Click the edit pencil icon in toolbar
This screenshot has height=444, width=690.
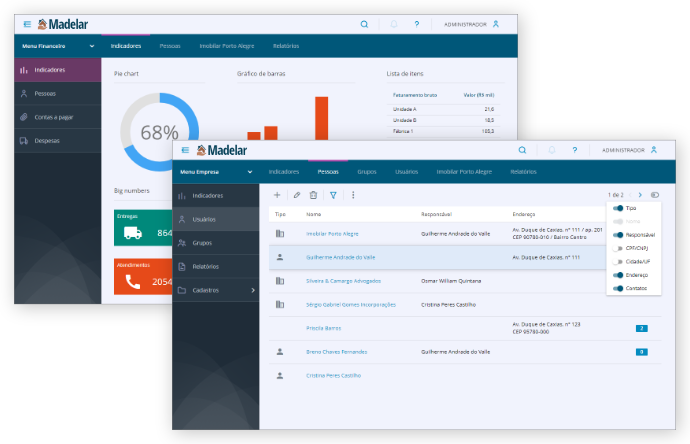(297, 195)
